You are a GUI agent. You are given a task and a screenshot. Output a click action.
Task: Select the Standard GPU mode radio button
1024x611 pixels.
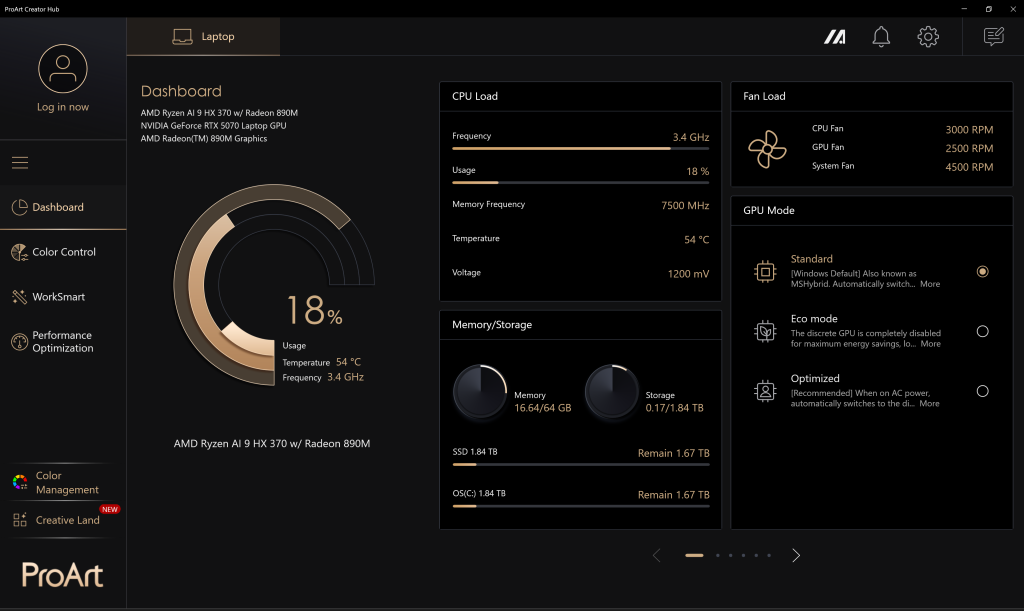pos(982,272)
